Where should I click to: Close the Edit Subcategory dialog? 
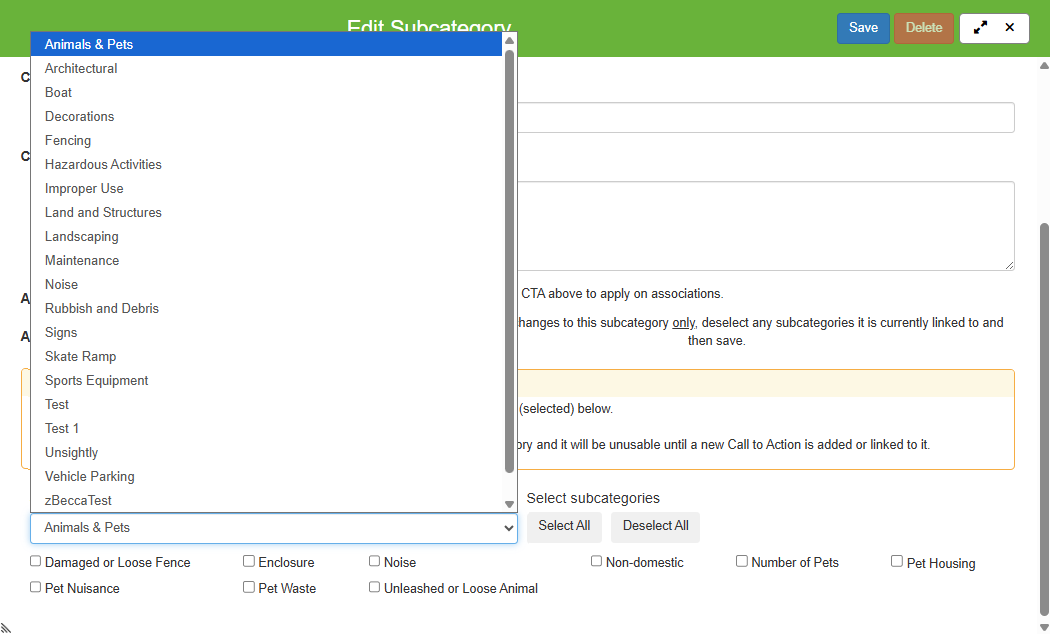(1009, 28)
